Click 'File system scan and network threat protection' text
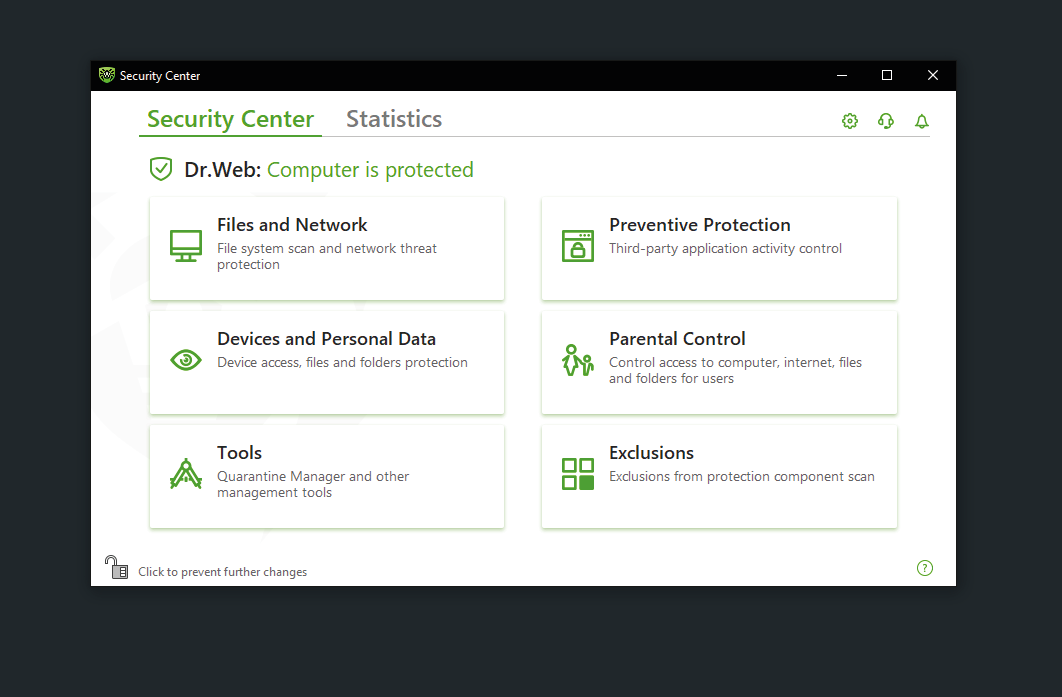This screenshot has height=697, width=1062. 326,256
